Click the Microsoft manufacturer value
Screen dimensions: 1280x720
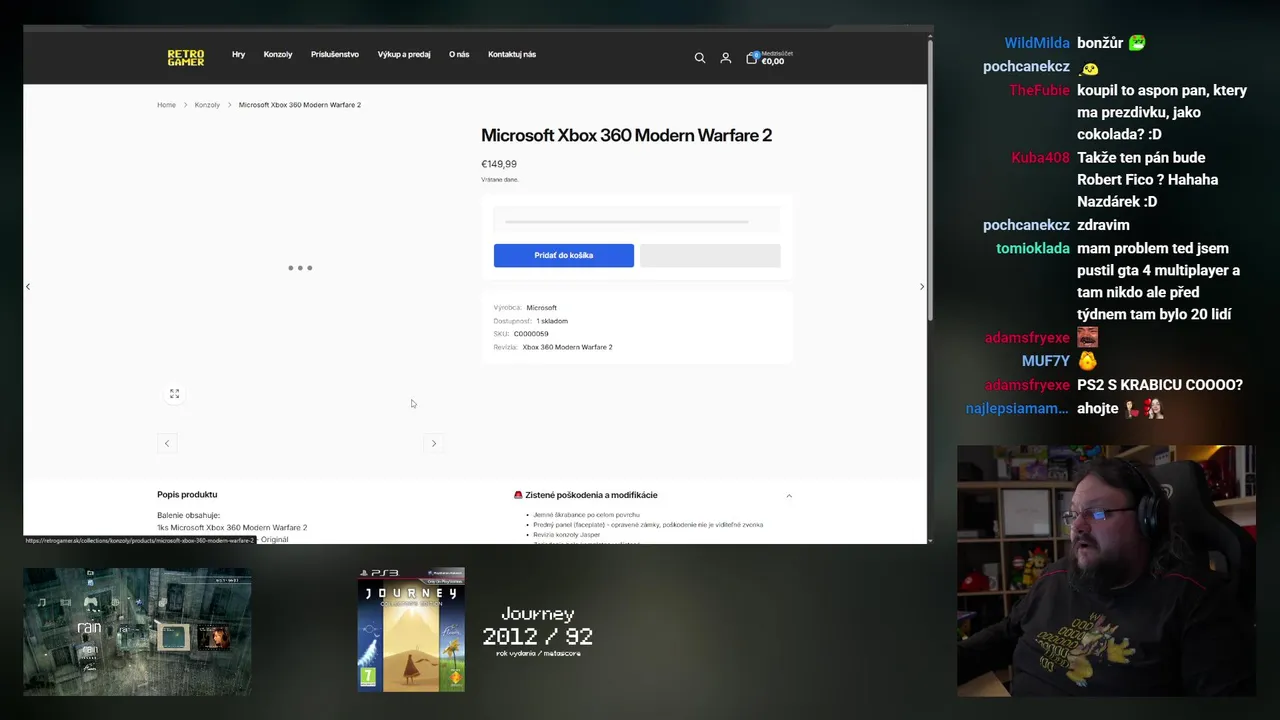point(541,308)
